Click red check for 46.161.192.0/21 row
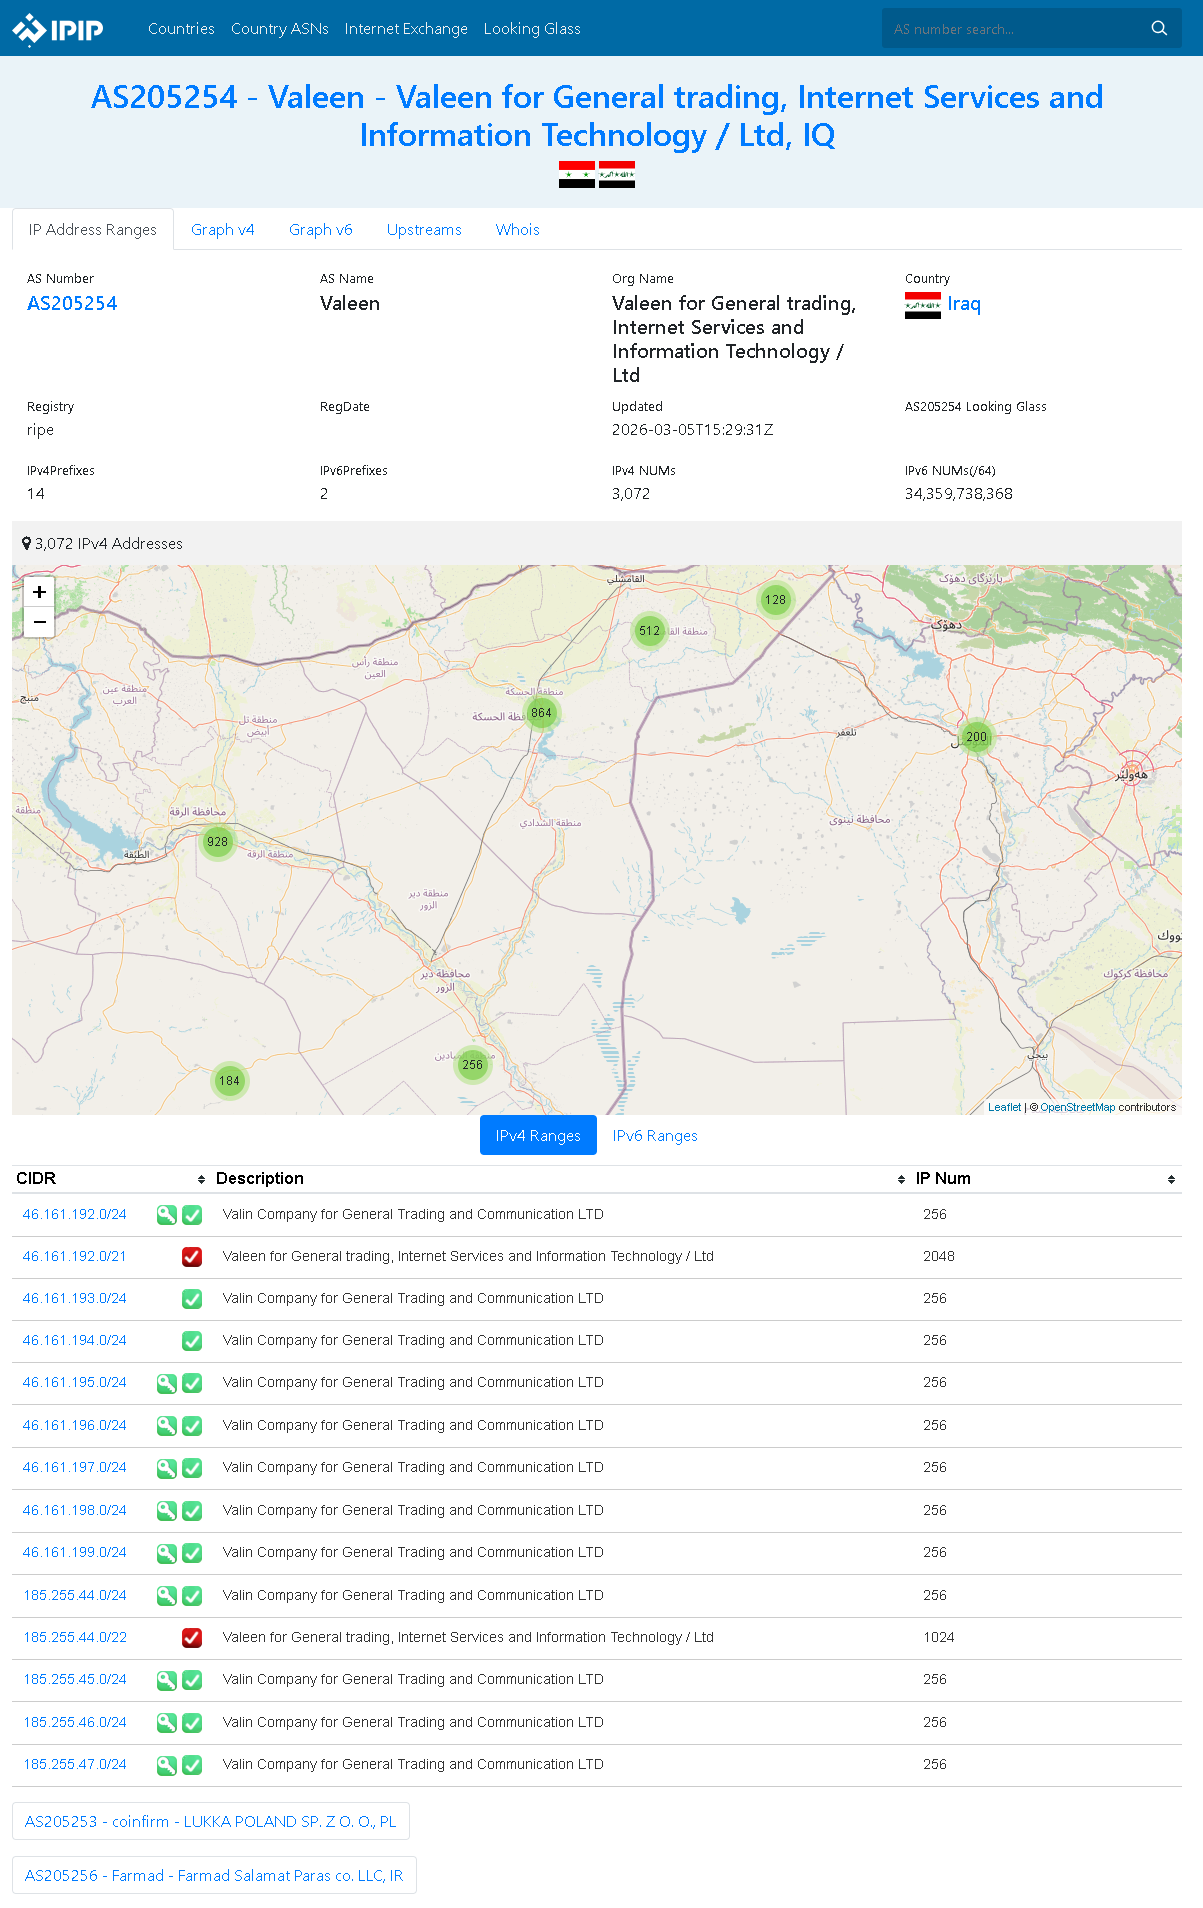 point(192,1257)
